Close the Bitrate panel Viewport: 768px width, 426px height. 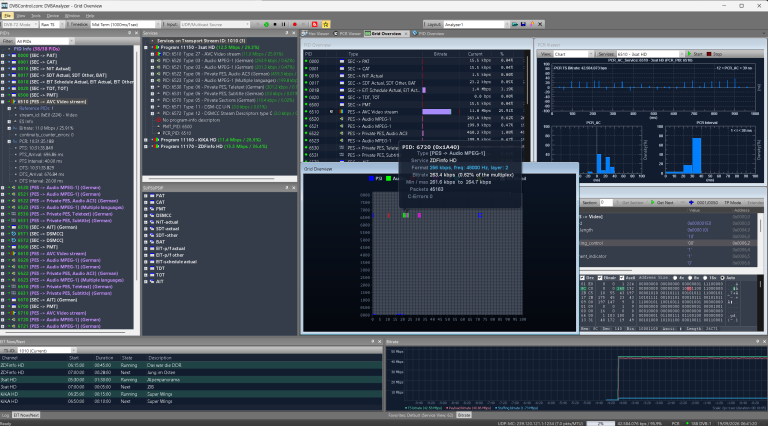[x=764, y=342]
